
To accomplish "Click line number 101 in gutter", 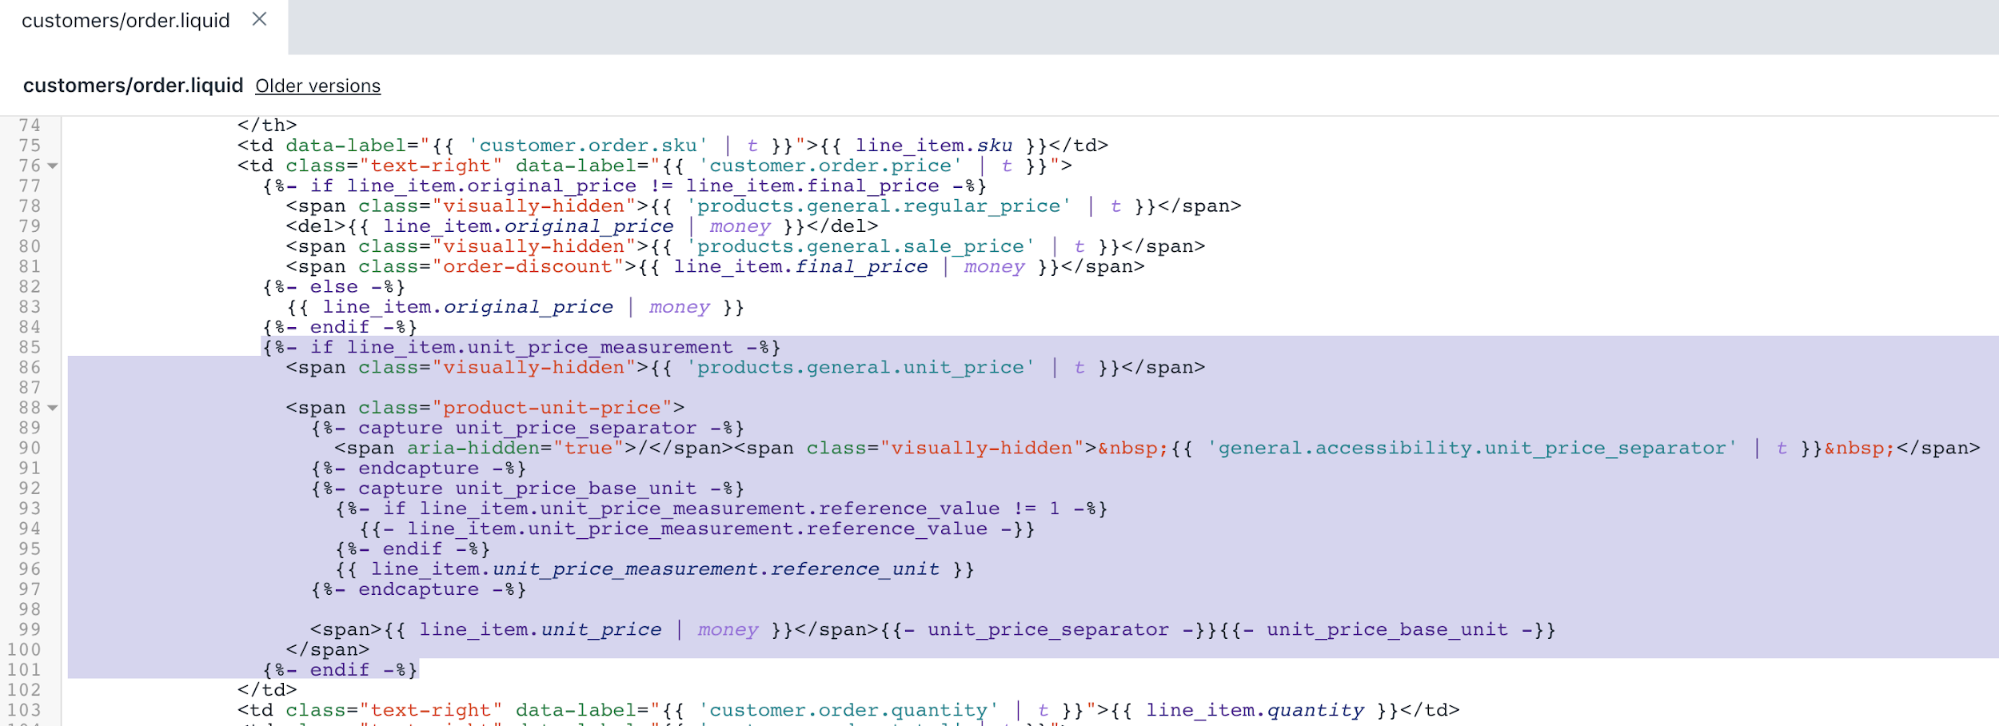I will click(x=25, y=670).
